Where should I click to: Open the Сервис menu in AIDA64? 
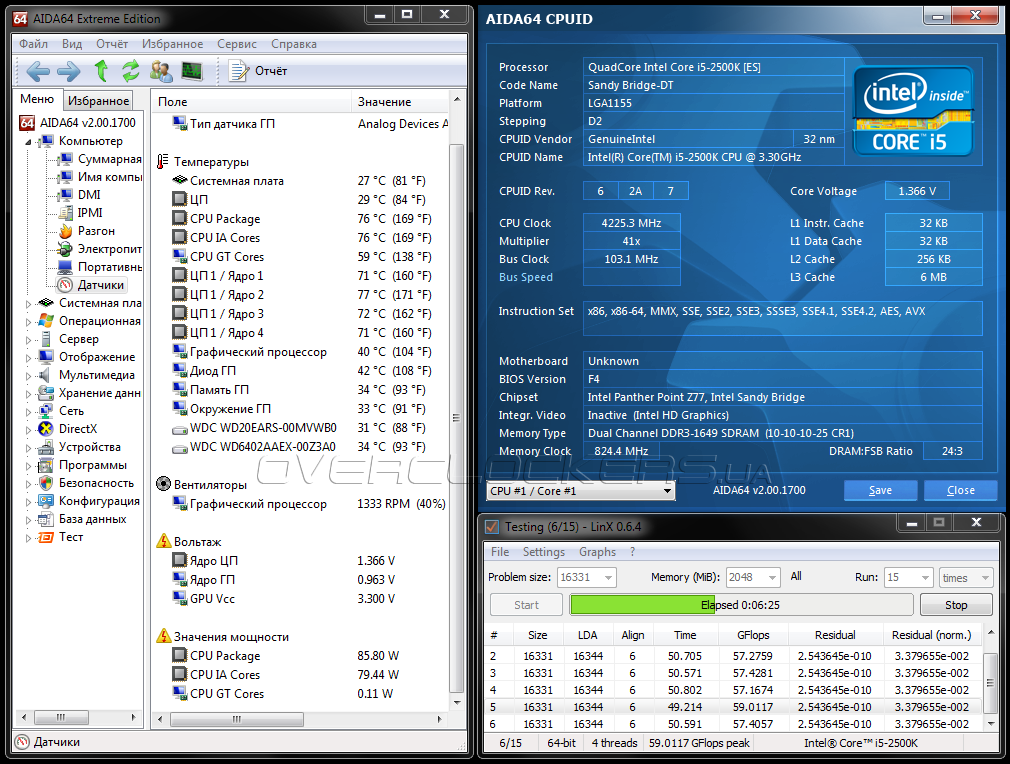click(237, 44)
